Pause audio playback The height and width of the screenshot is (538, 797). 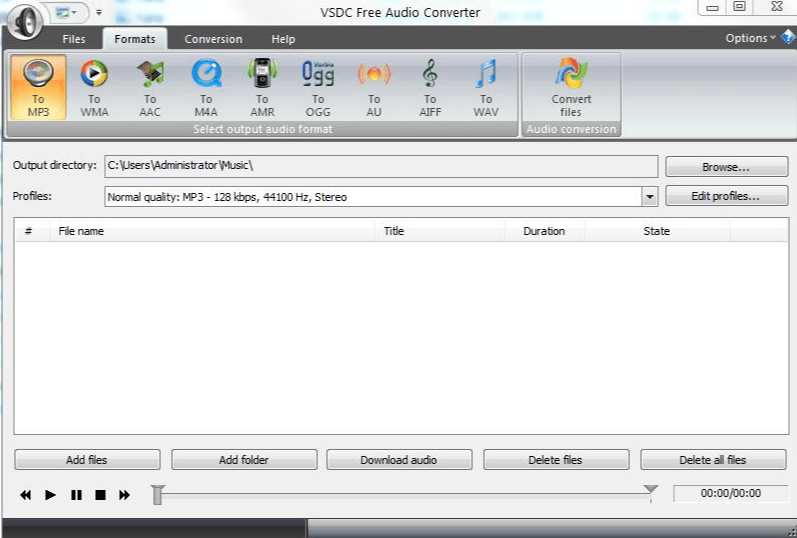pyautogui.click(x=76, y=495)
